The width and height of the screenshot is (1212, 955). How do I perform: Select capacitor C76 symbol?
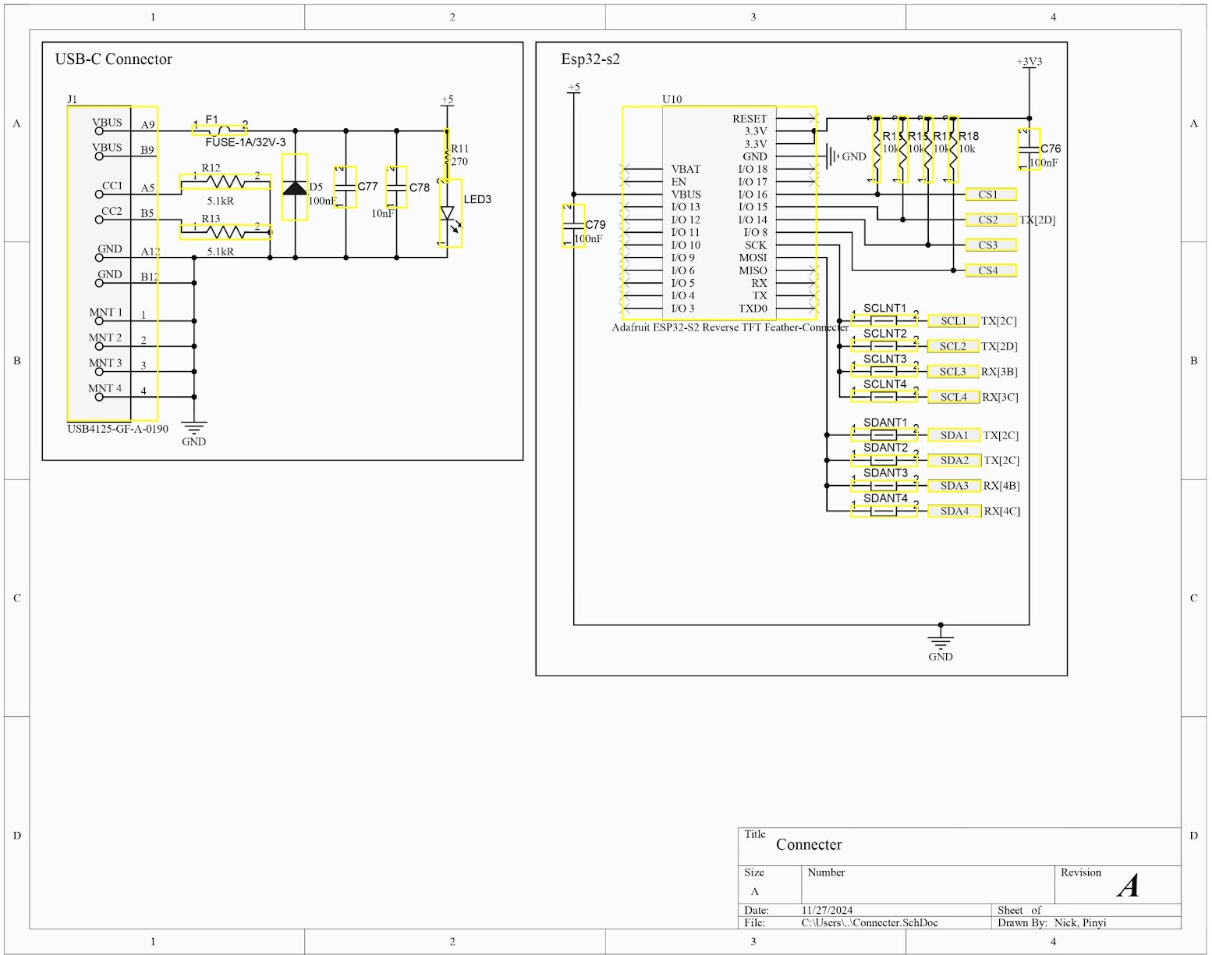pyautogui.click(x=1029, y=149)
